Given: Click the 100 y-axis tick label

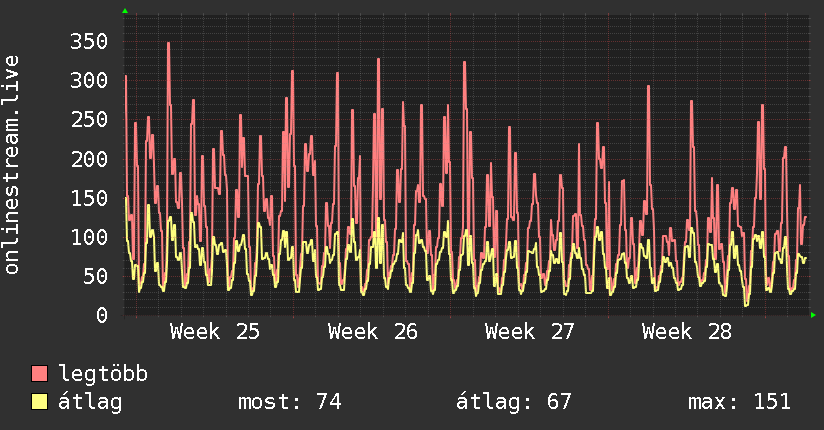Looking at the screenshot, I should (89, 237).
